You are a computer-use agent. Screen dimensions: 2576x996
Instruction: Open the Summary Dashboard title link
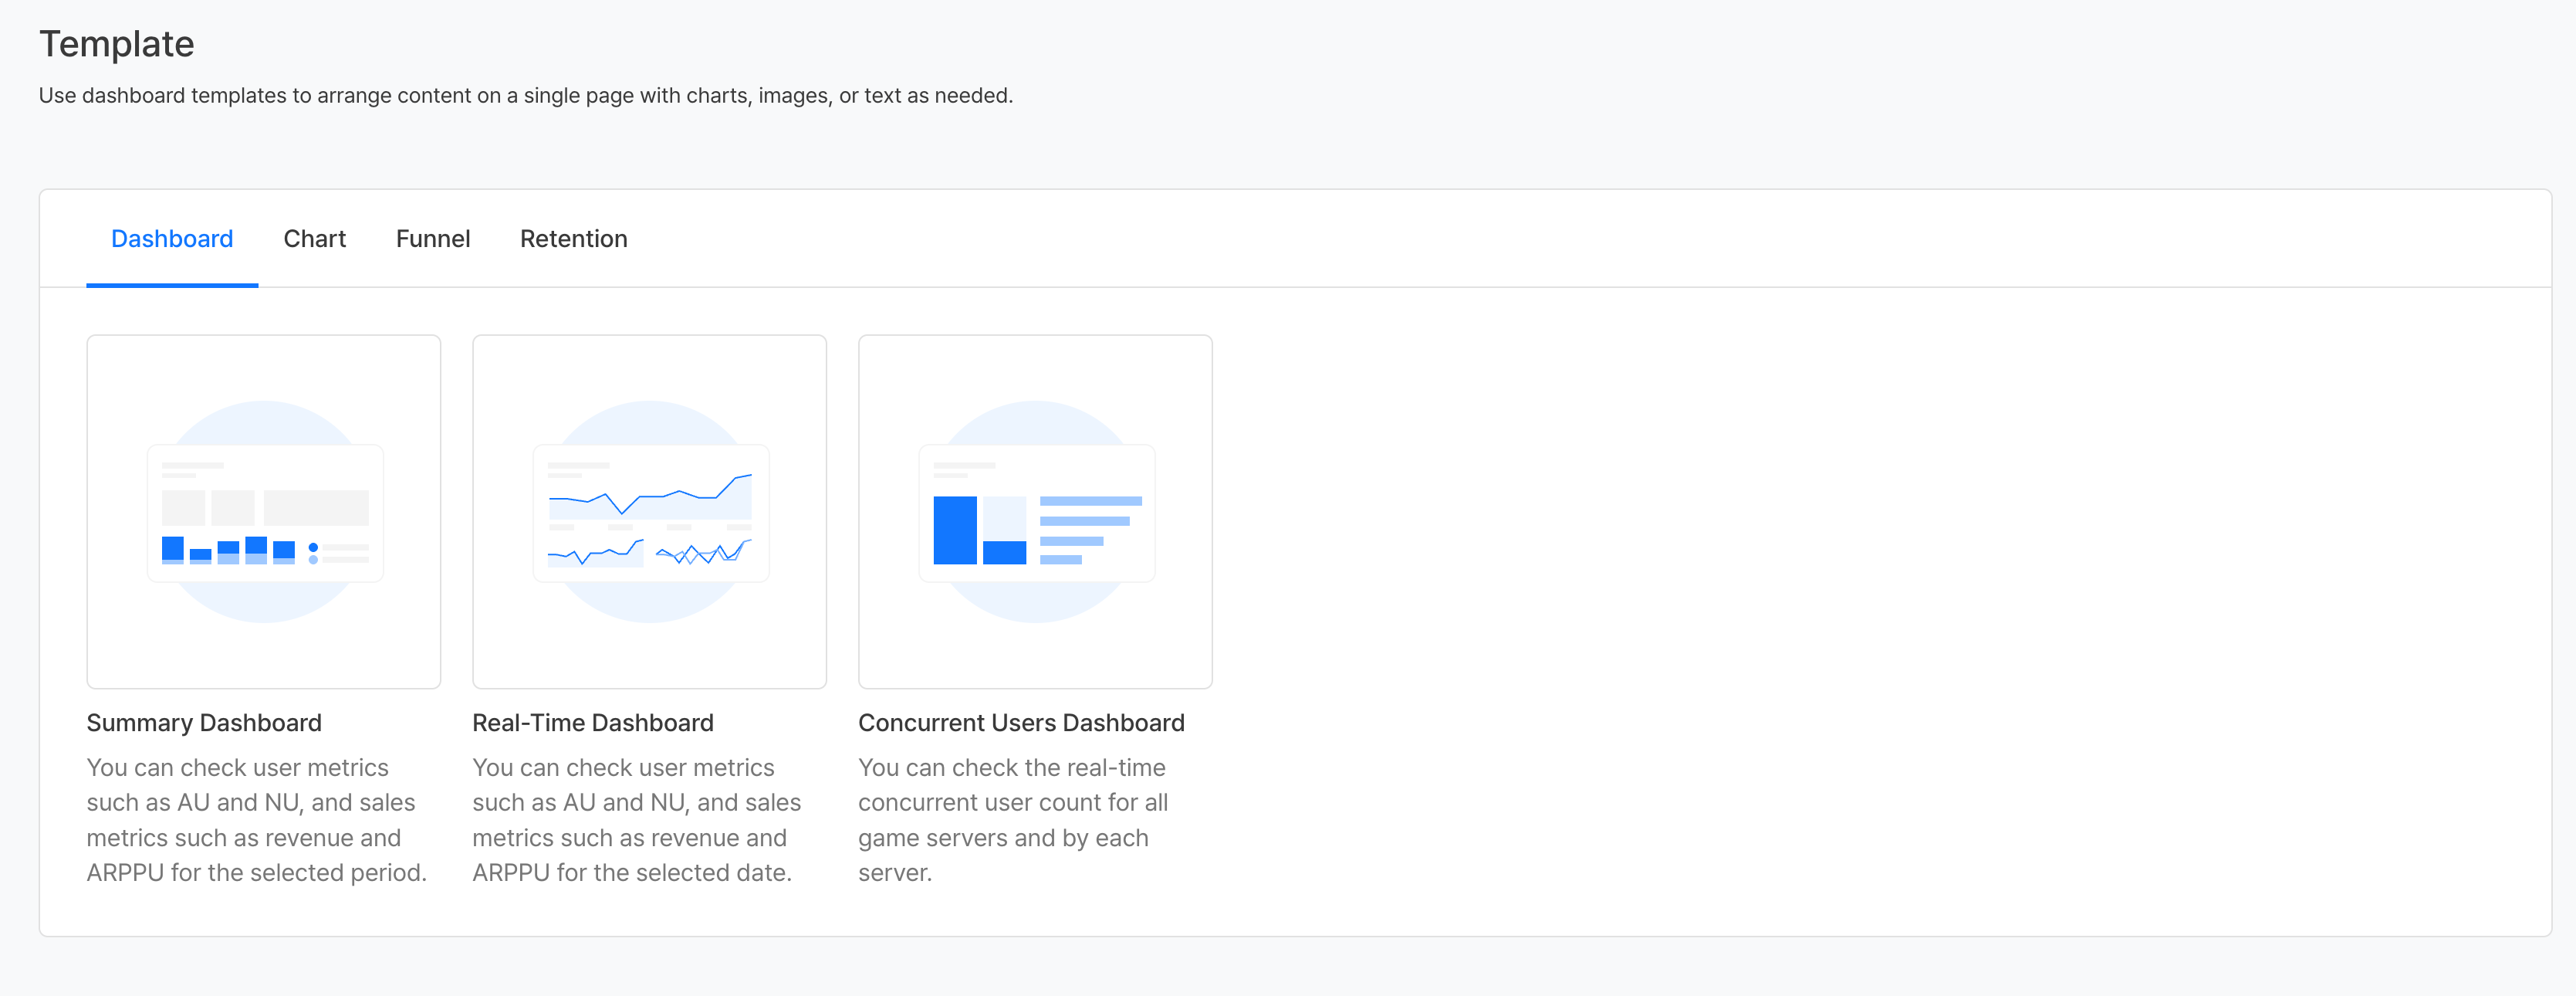(x=204, y=723)
